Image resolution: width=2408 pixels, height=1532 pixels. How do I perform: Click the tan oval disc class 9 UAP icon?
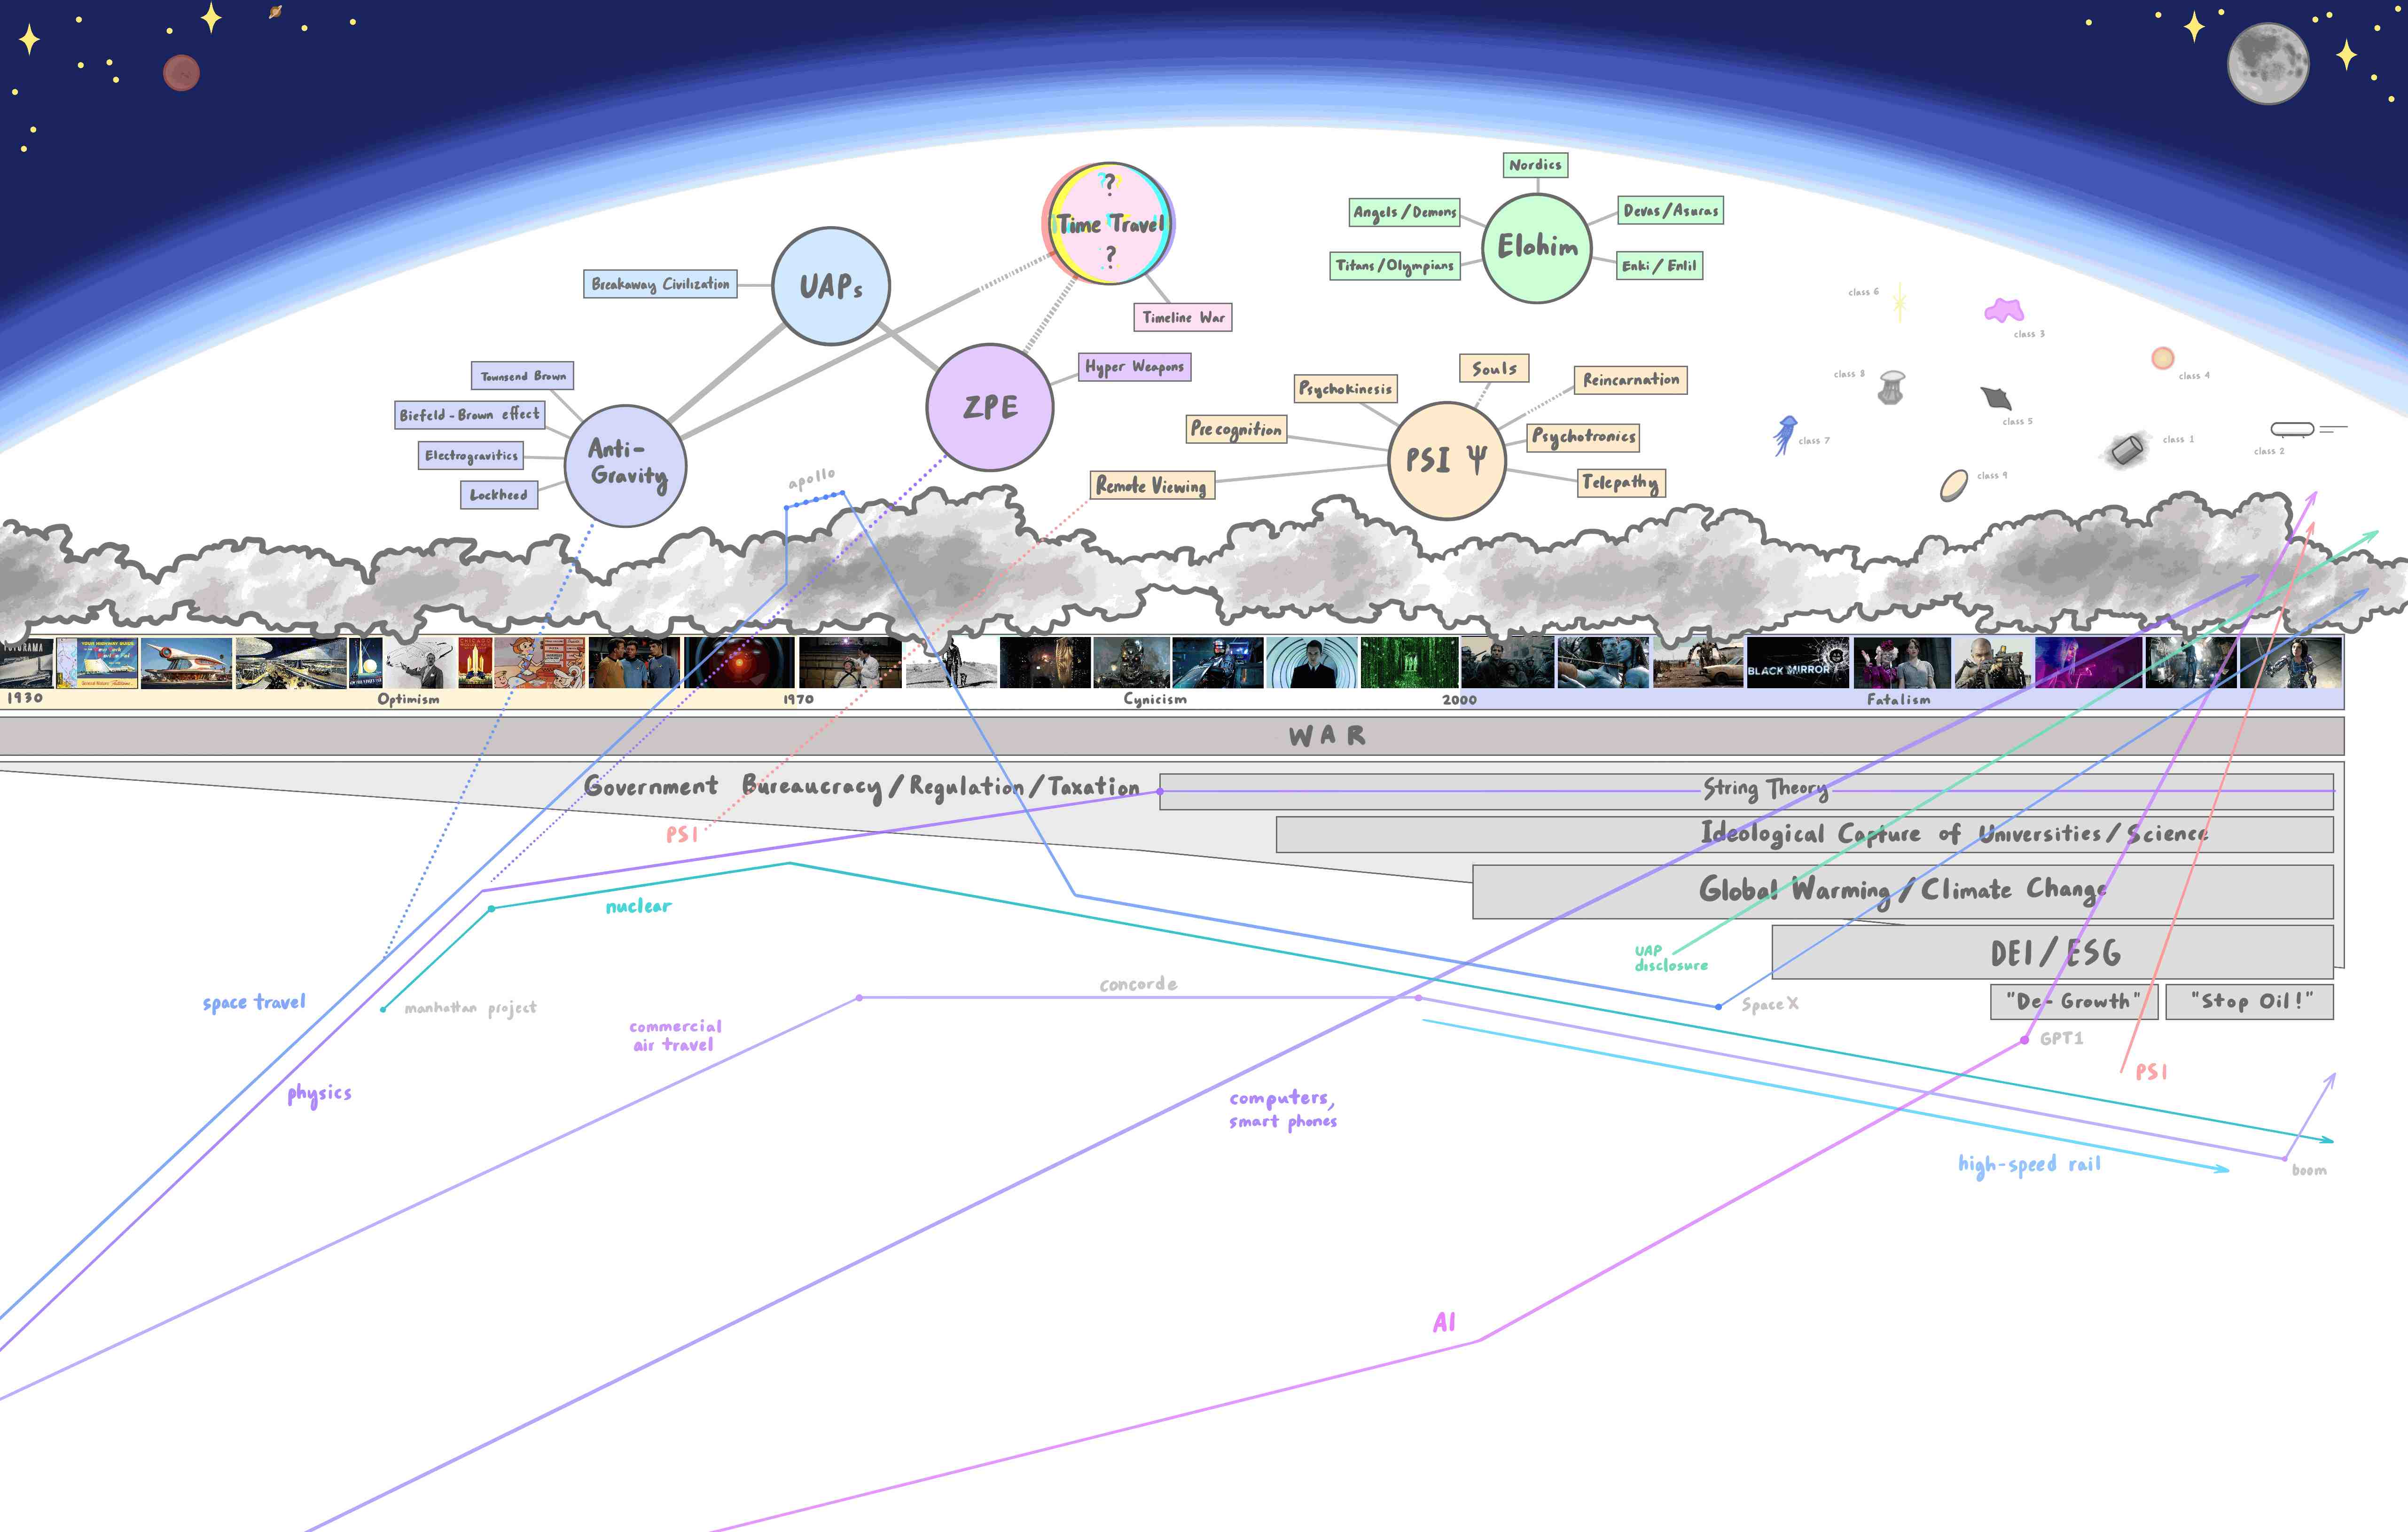1954,485
